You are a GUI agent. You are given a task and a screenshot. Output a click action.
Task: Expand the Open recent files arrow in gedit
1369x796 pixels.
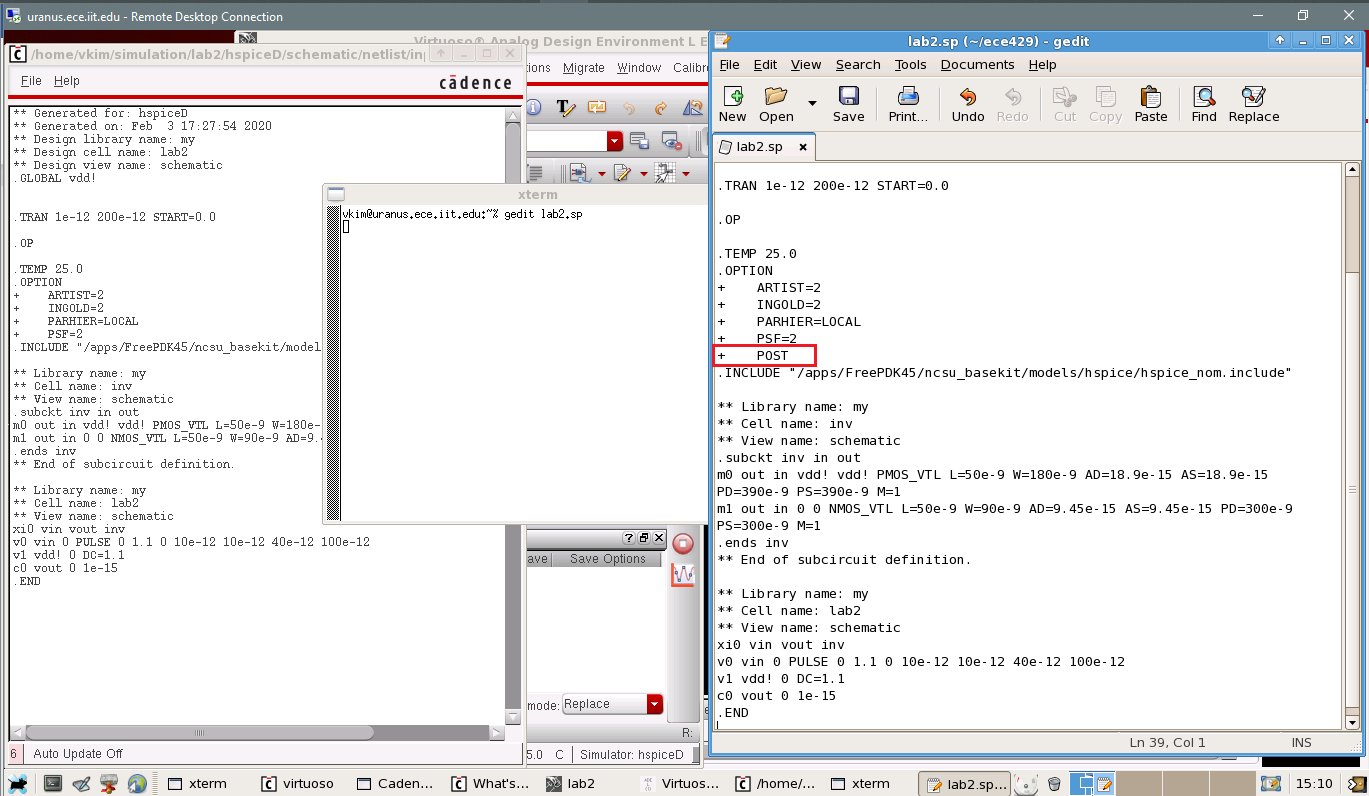click(812, 104)
